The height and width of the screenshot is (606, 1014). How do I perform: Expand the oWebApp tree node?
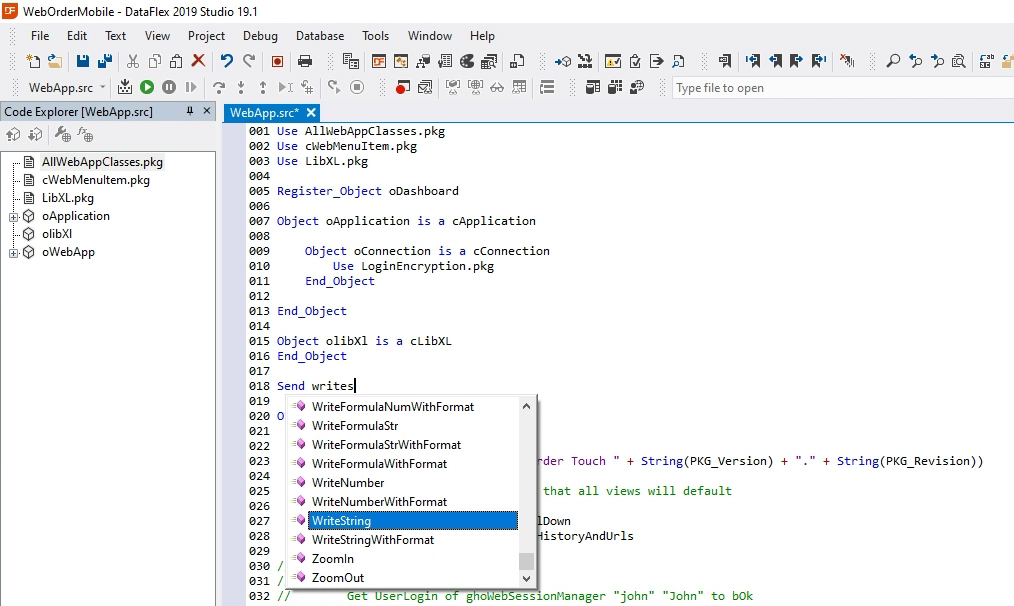tap(14, 253)
